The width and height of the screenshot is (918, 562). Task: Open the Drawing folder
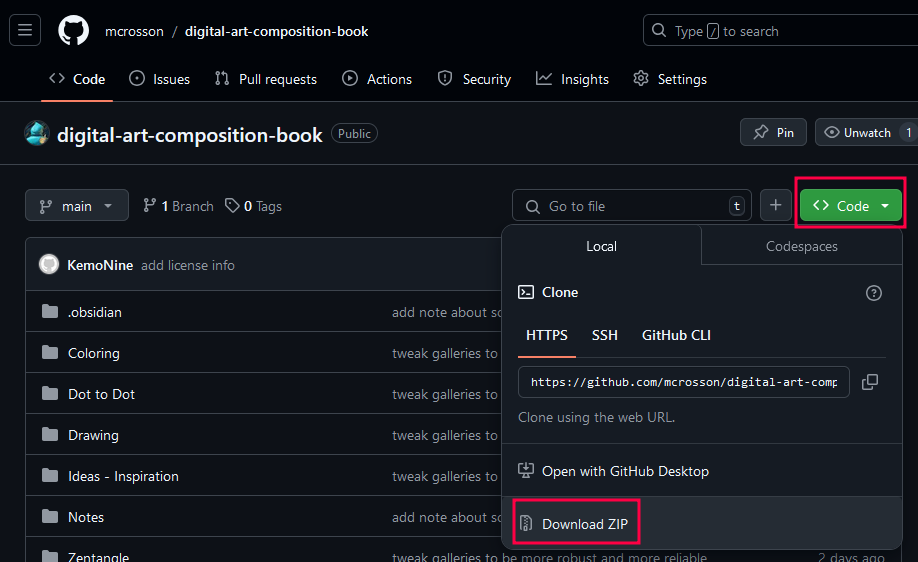[93, 435]
